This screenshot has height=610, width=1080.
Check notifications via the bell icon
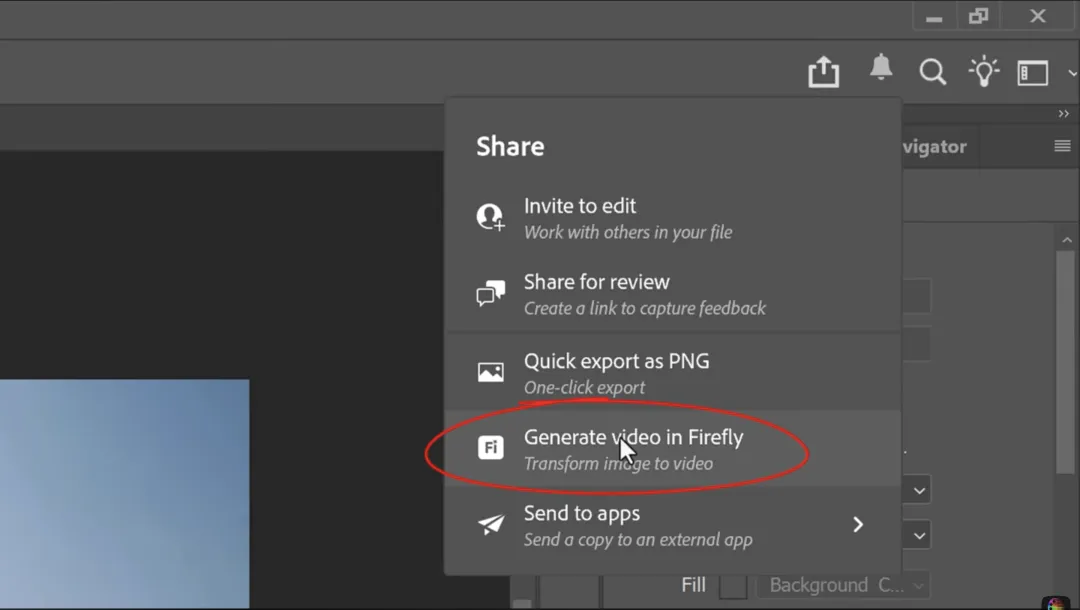point(880,69)
